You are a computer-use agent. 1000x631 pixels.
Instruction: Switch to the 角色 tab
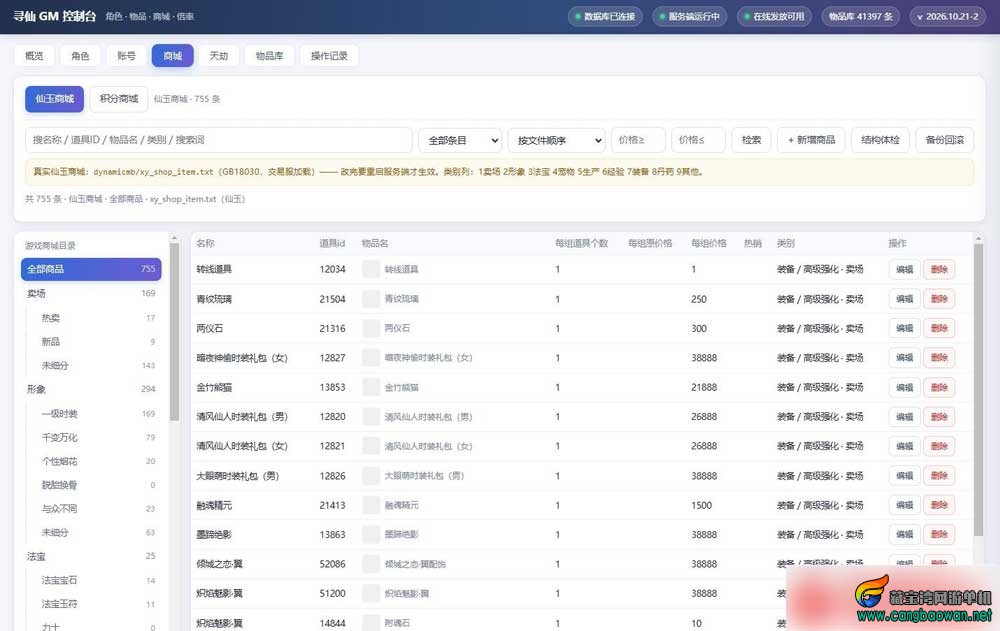[x=80, y=56]
